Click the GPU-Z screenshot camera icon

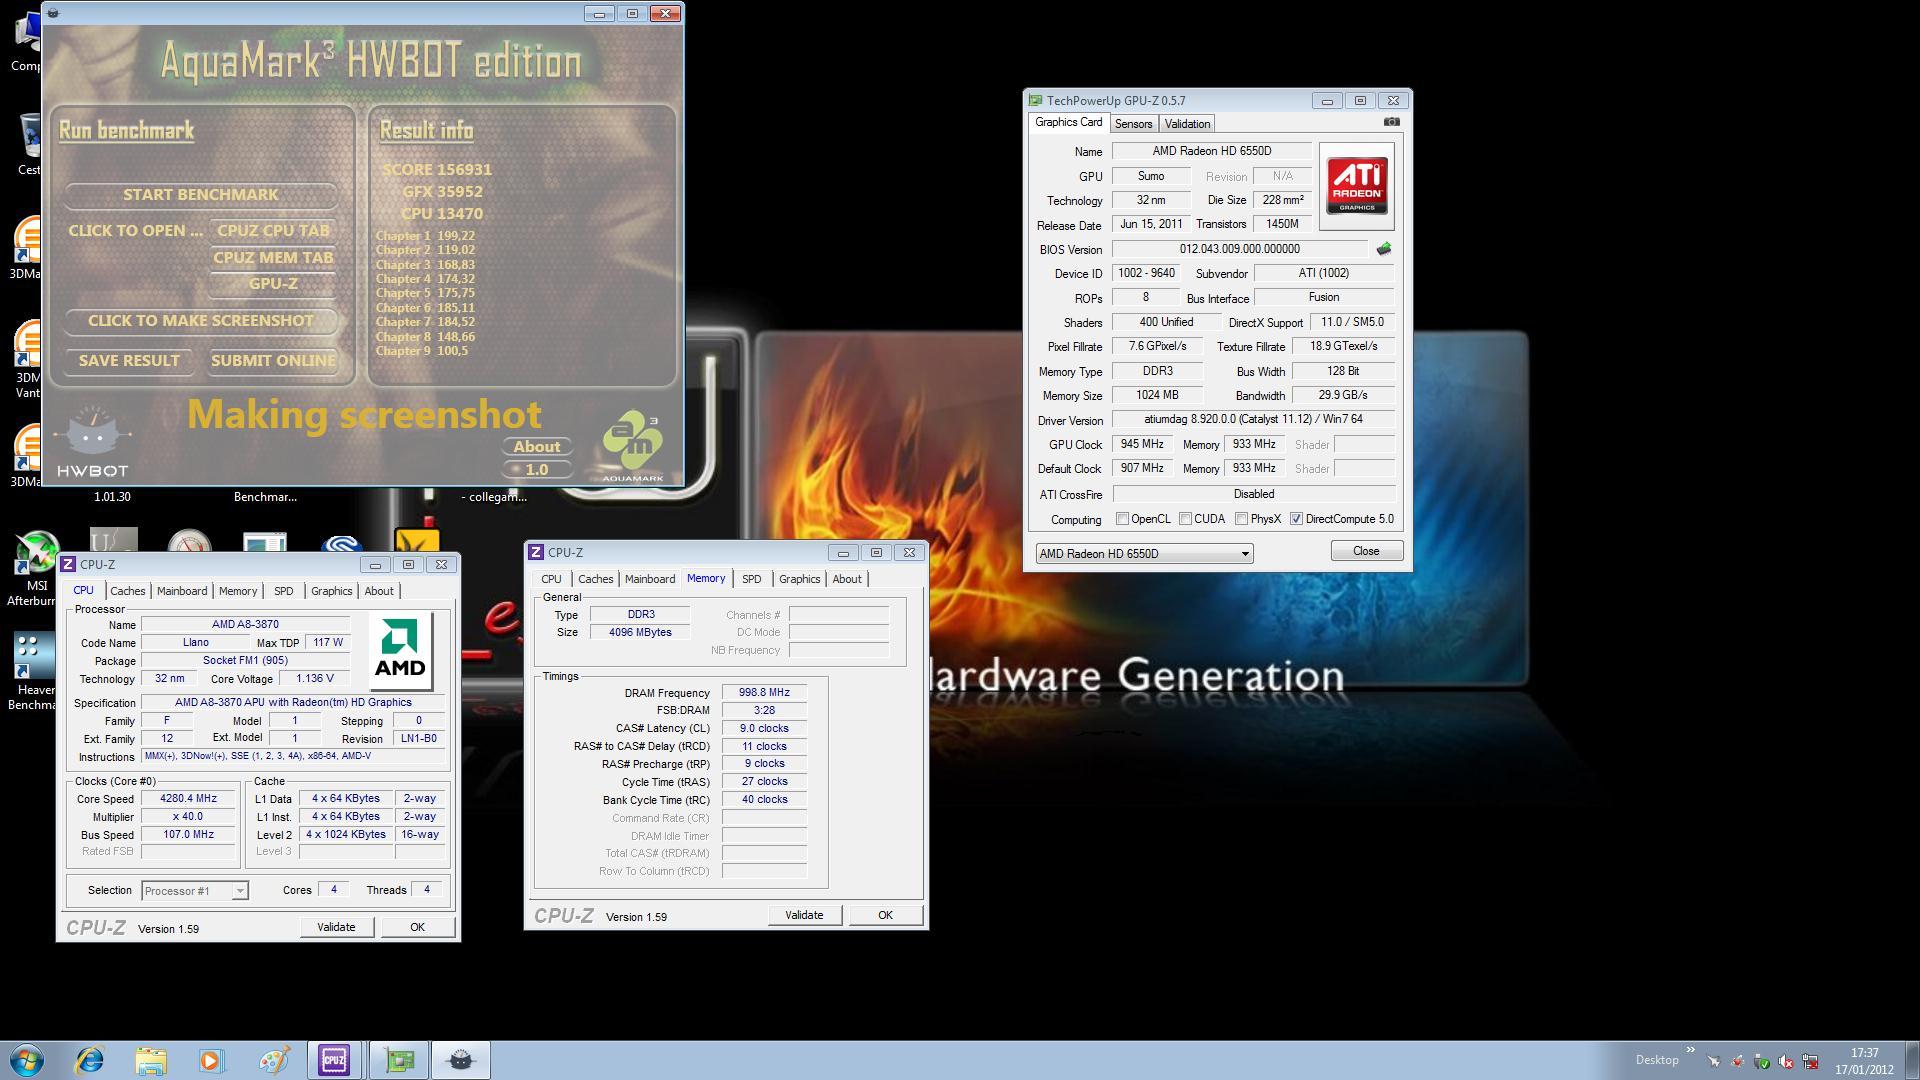tap(1391, 122)
